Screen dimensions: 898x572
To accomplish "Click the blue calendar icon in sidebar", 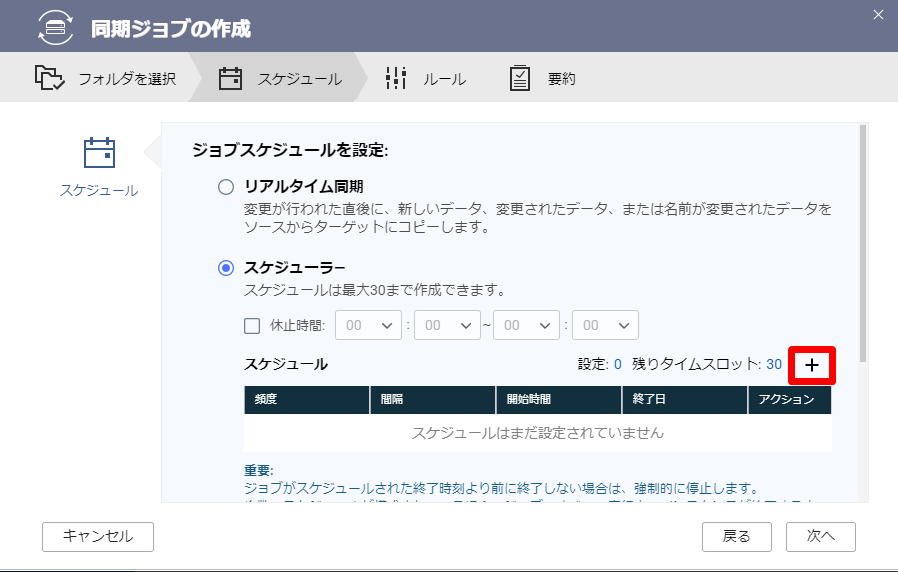I will point(99,153).
